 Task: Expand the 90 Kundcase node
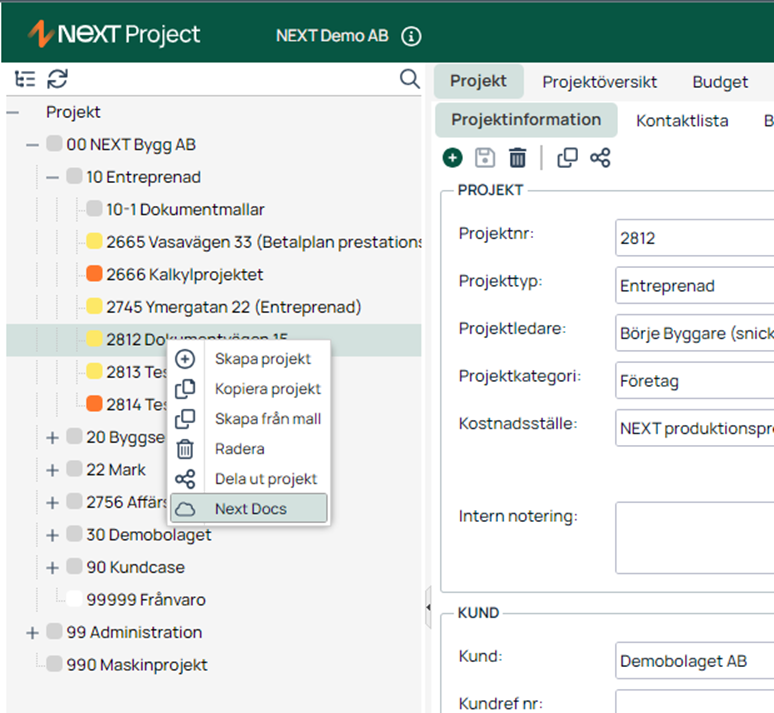[x=52, y=568]
